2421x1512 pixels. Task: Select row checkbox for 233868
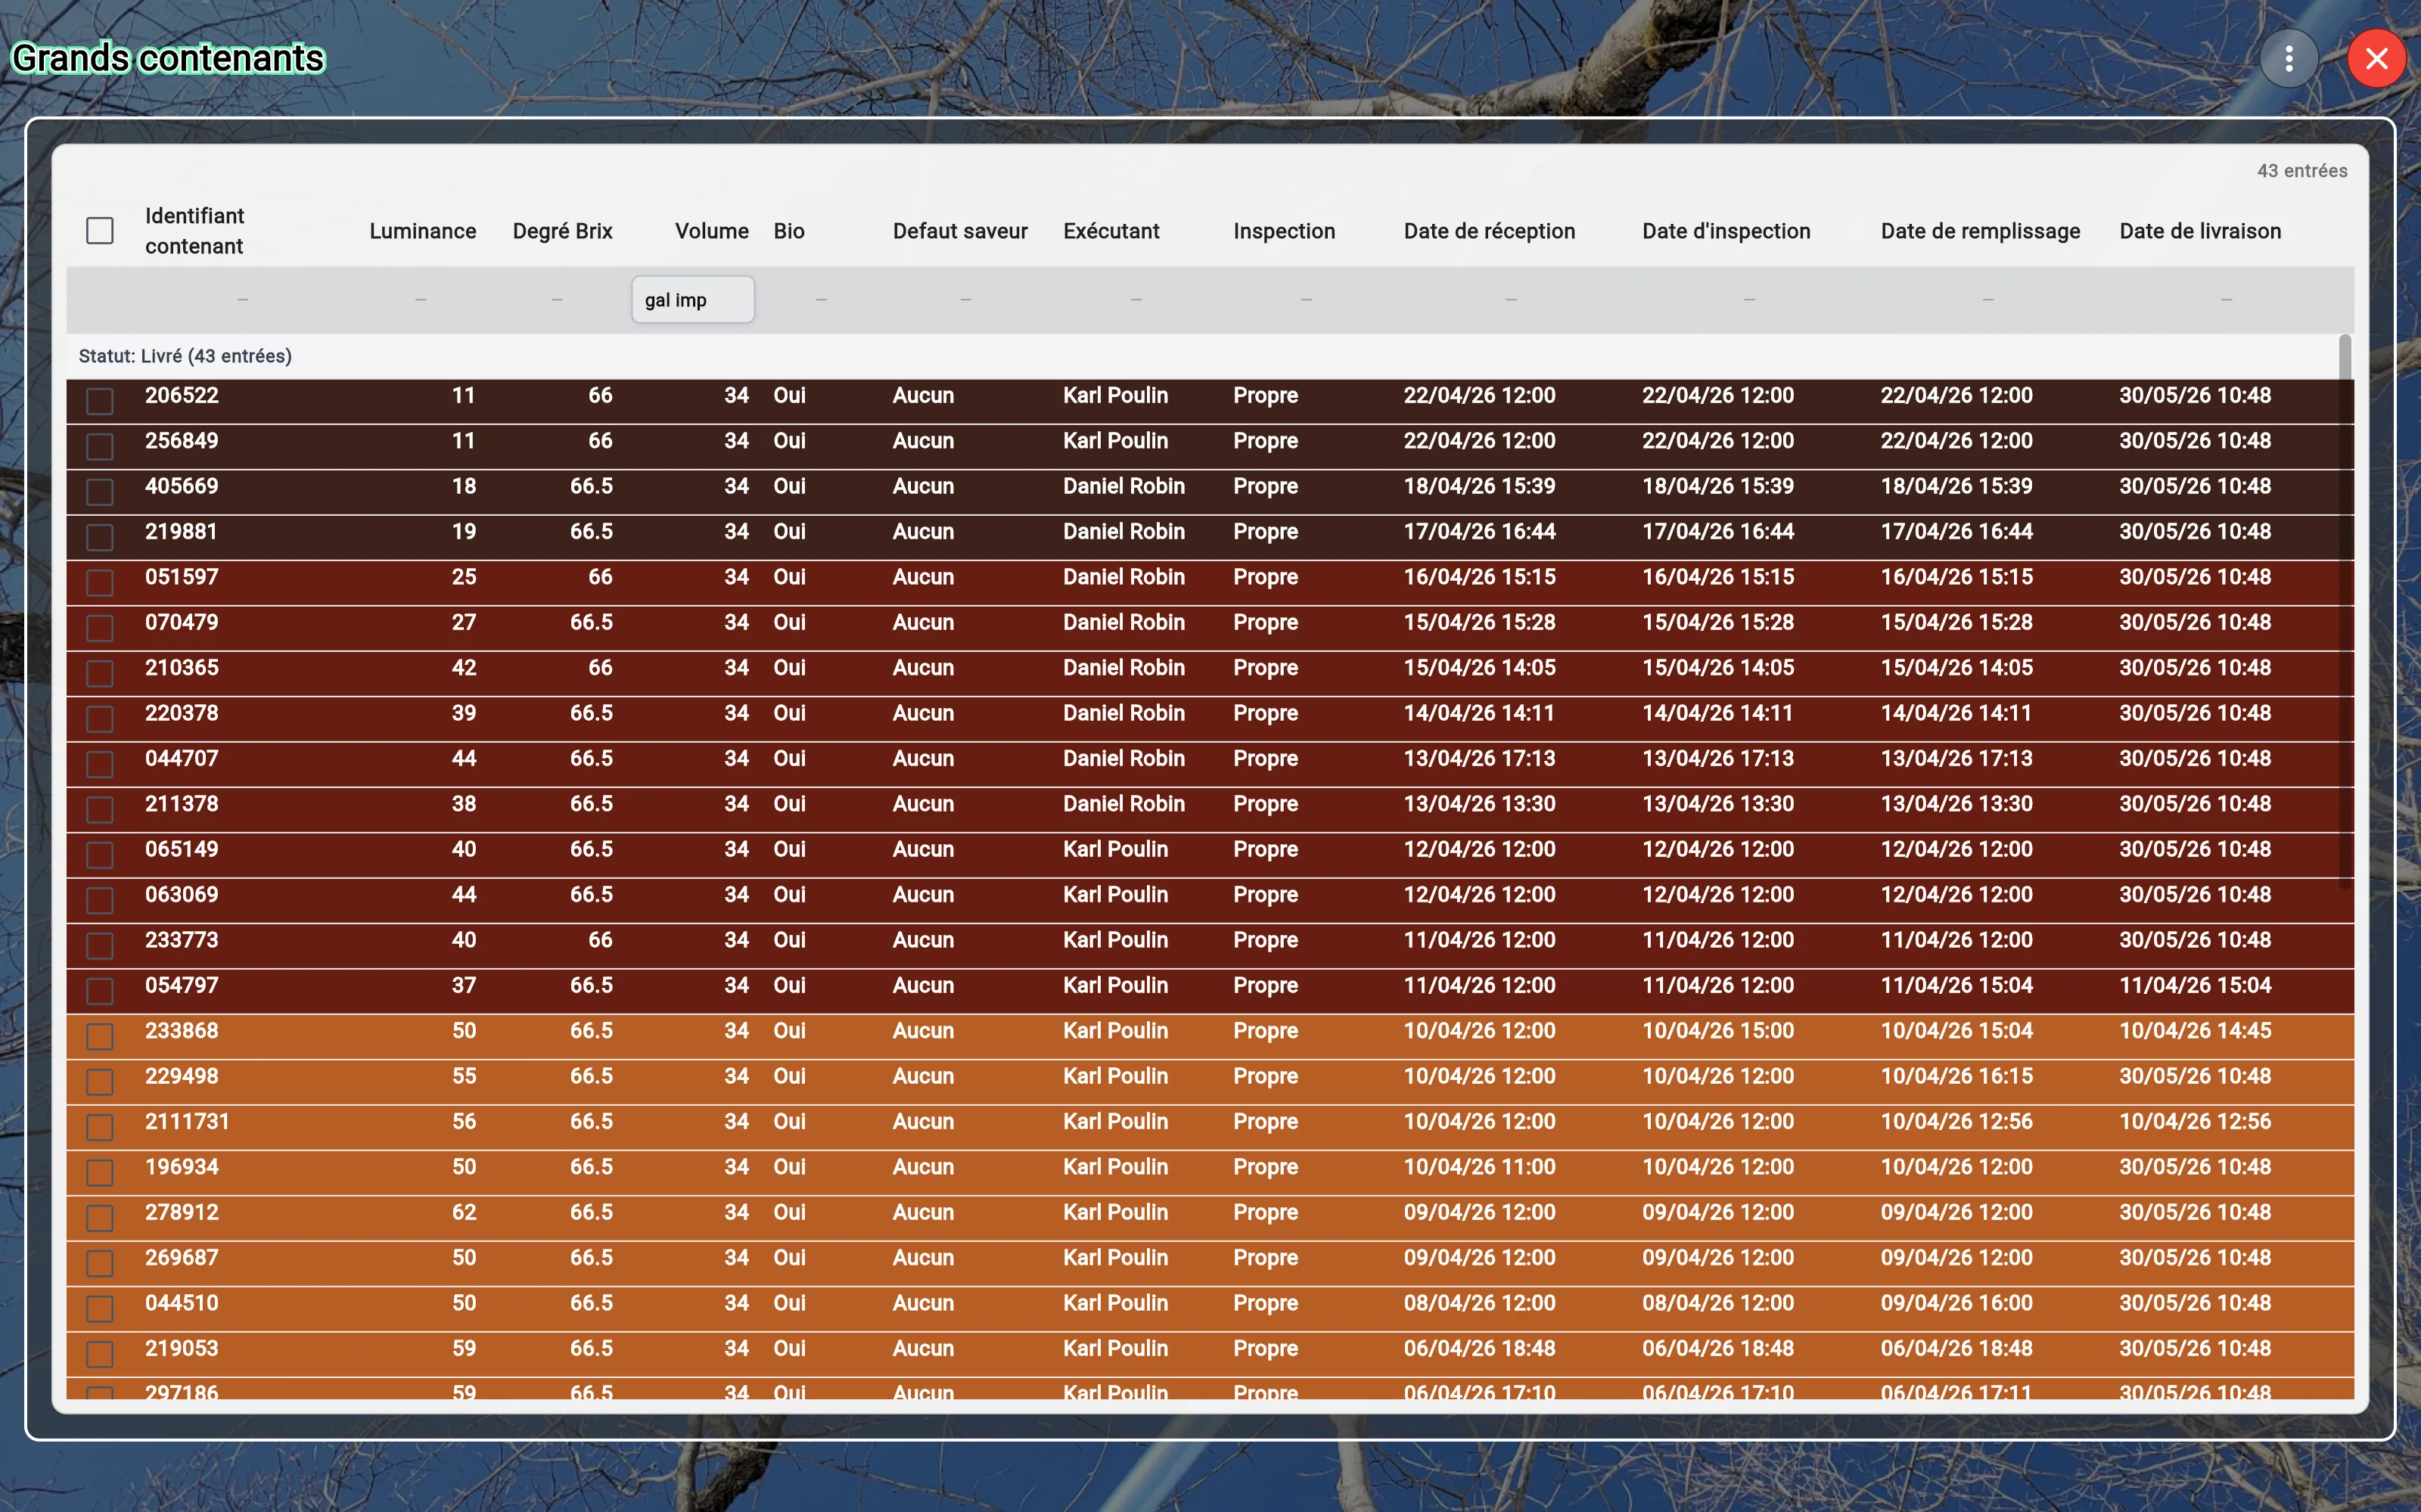[100, 1036]
